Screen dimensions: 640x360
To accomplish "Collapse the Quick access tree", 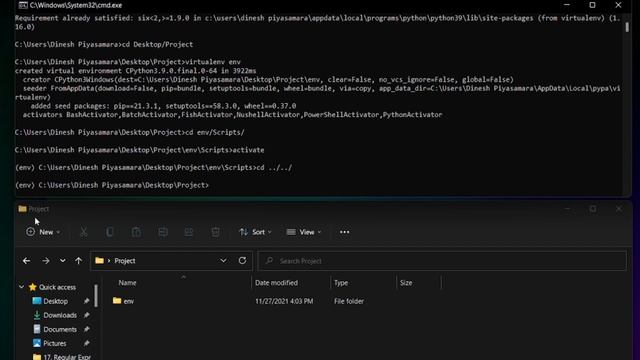I will click(x=21, y=287).
